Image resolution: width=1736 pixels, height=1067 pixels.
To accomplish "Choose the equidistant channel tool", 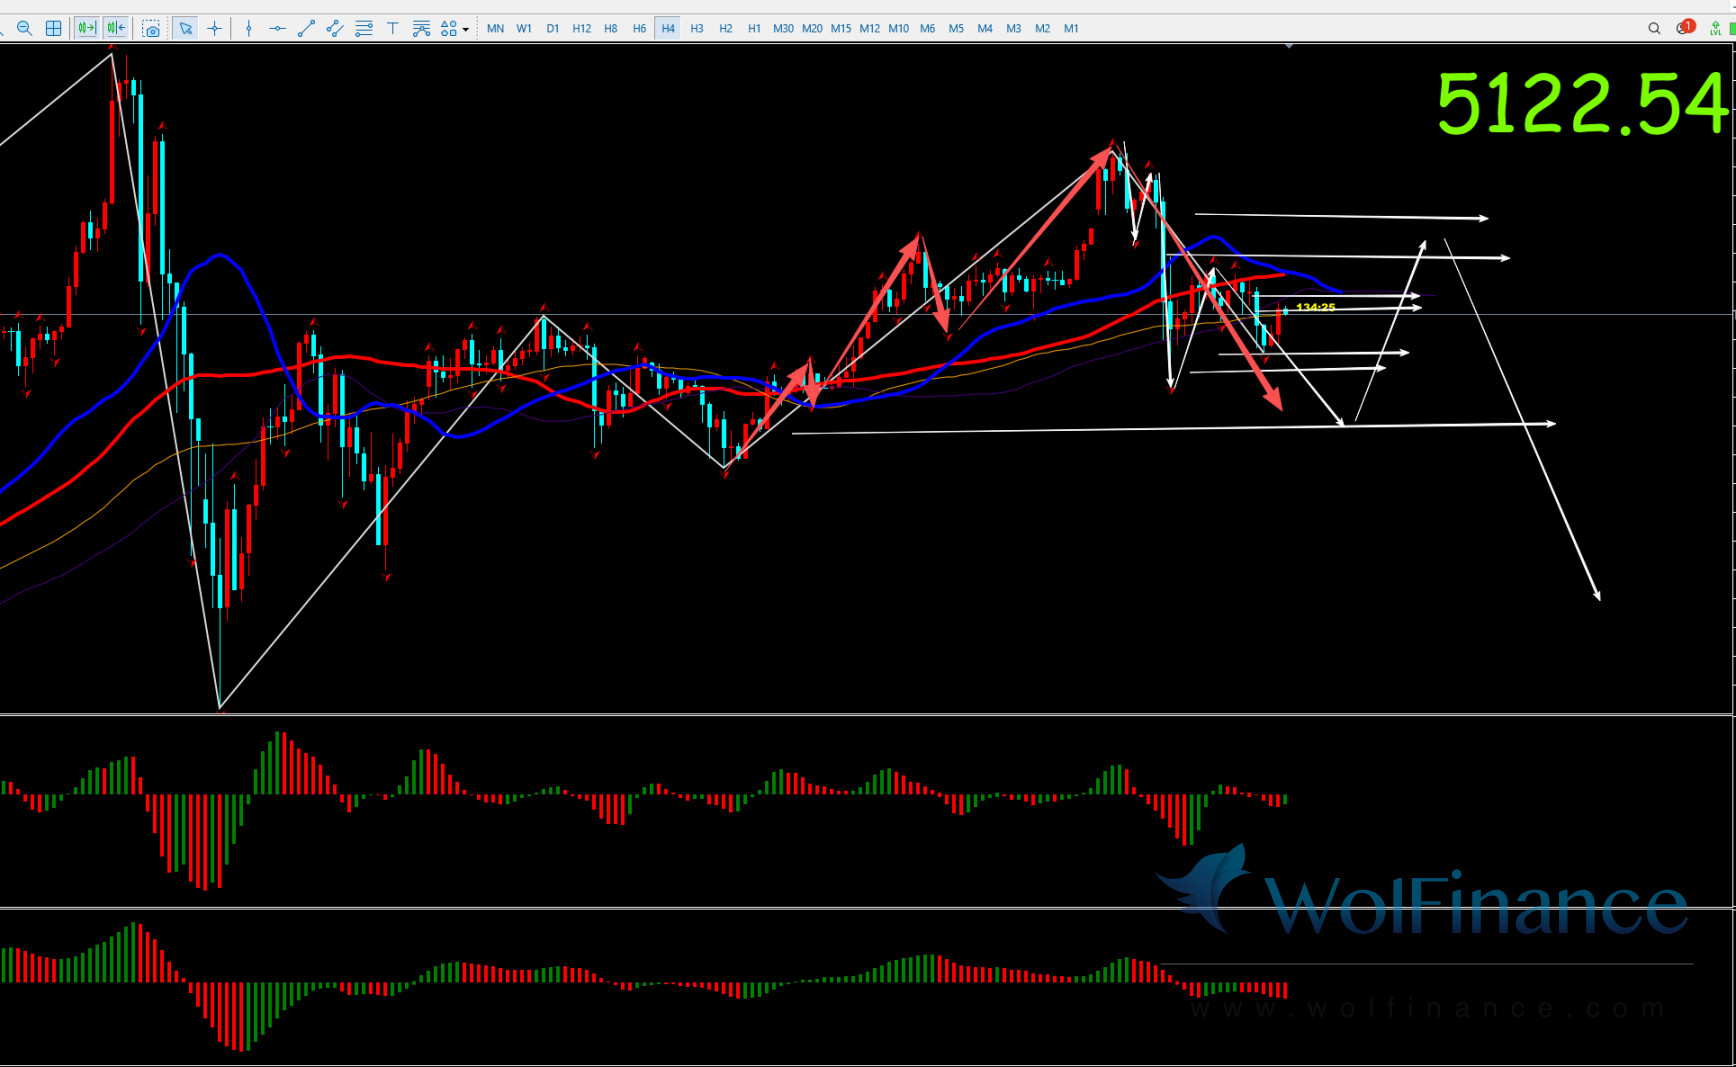I will pos(335,28).
